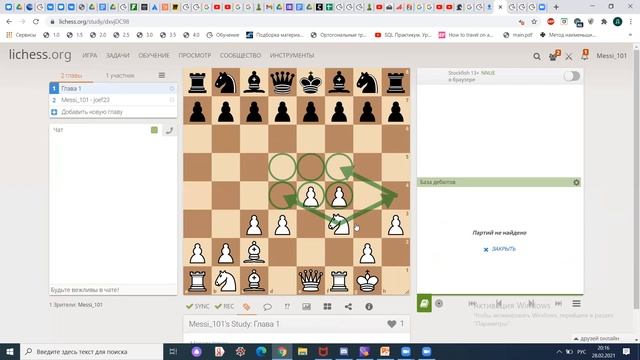The image size is (640, 360).
Task: Open the friends challenges icon
Action: [554, 56]
